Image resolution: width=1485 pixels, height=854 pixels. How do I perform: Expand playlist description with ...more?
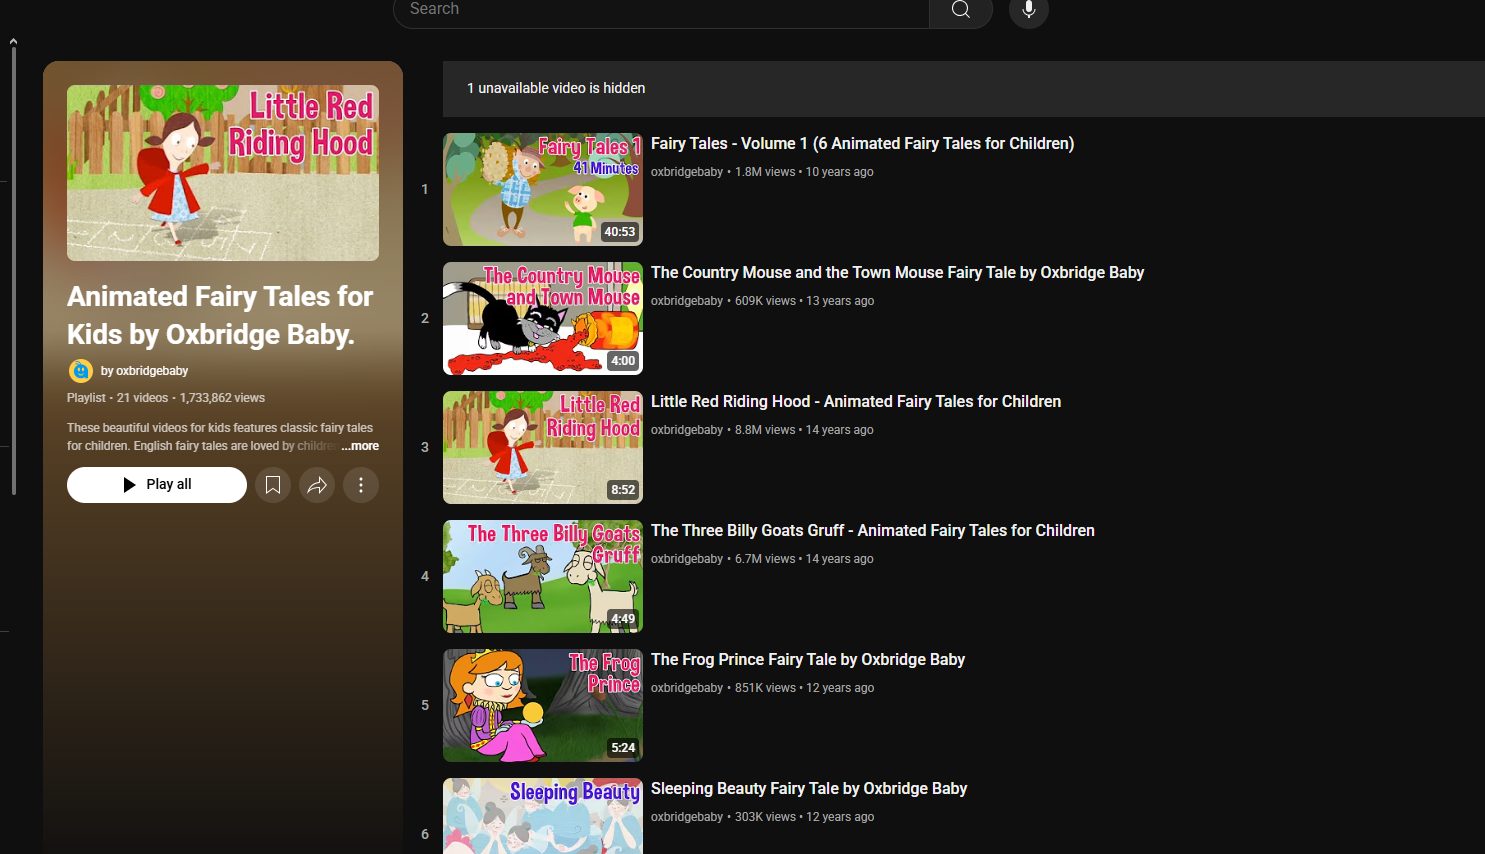[360, 446]
